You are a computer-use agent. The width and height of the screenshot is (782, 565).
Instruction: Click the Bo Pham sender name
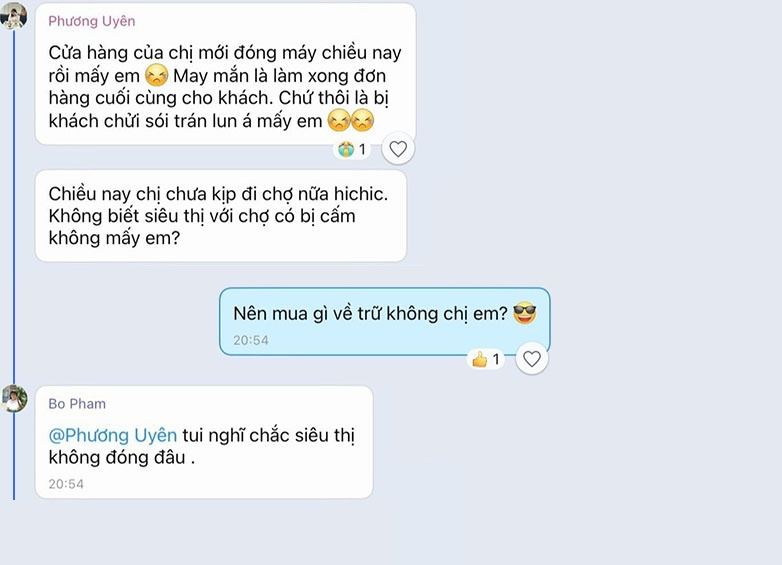[x=77, y=403]
